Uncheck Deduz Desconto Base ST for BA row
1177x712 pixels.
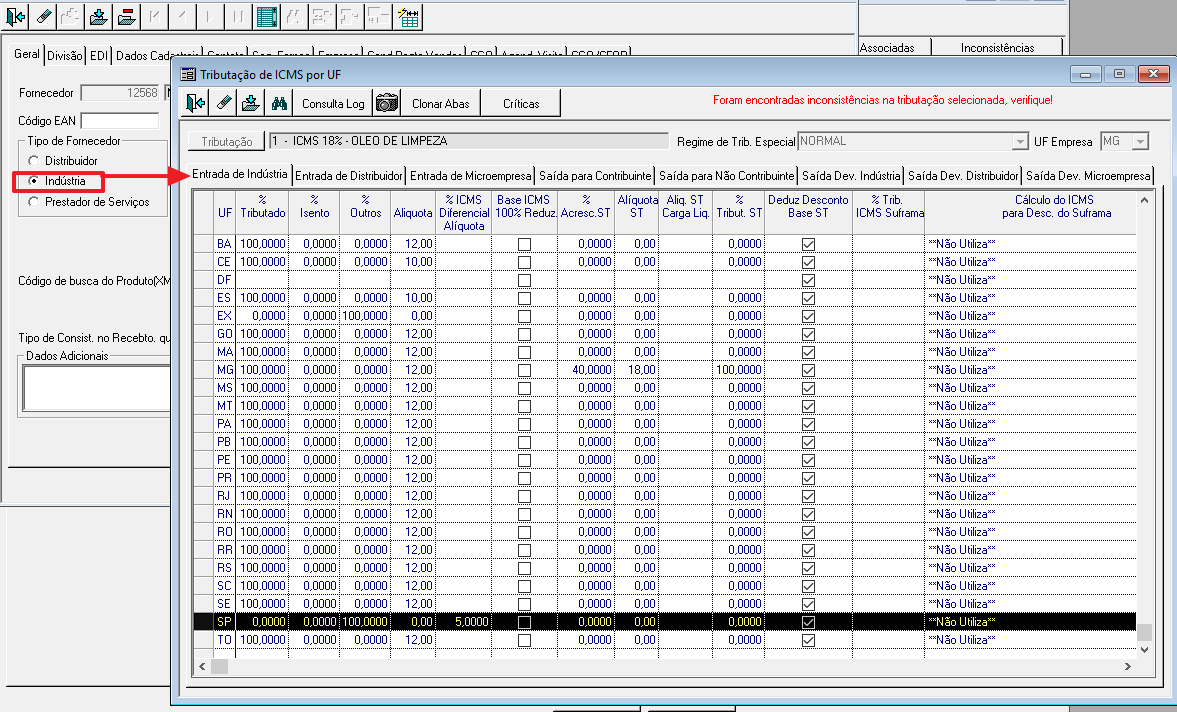coord(809,244)
